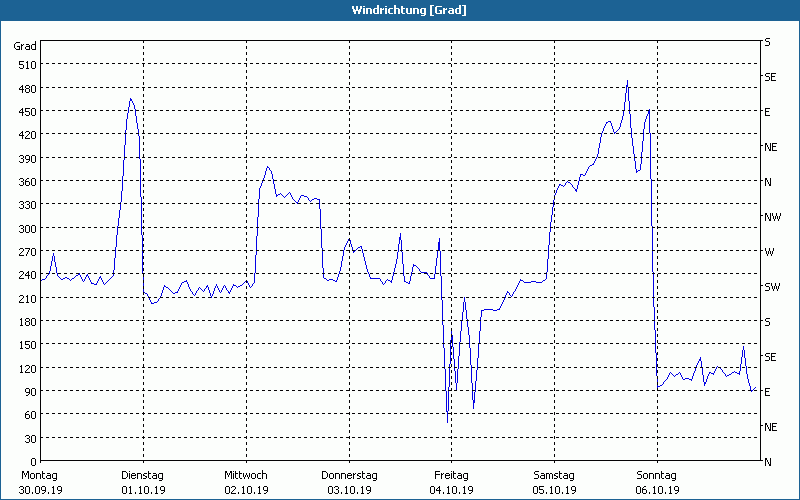800x500 pixels.
Task: Click the Mittwoch day label
Action: coord(246,476)
